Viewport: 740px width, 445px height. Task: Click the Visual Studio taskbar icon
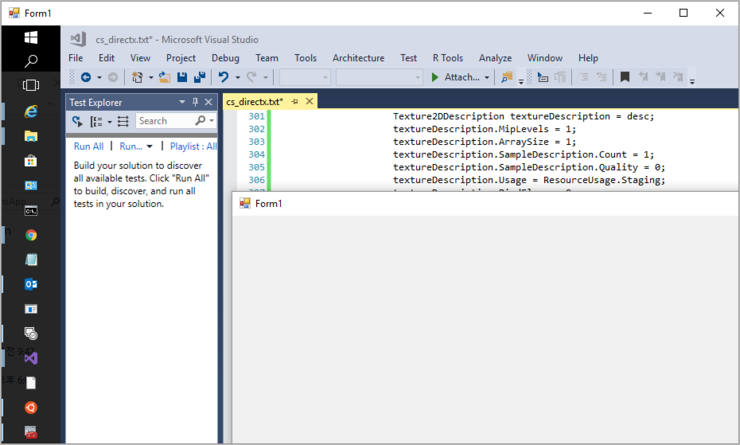(x=31, y=357)
